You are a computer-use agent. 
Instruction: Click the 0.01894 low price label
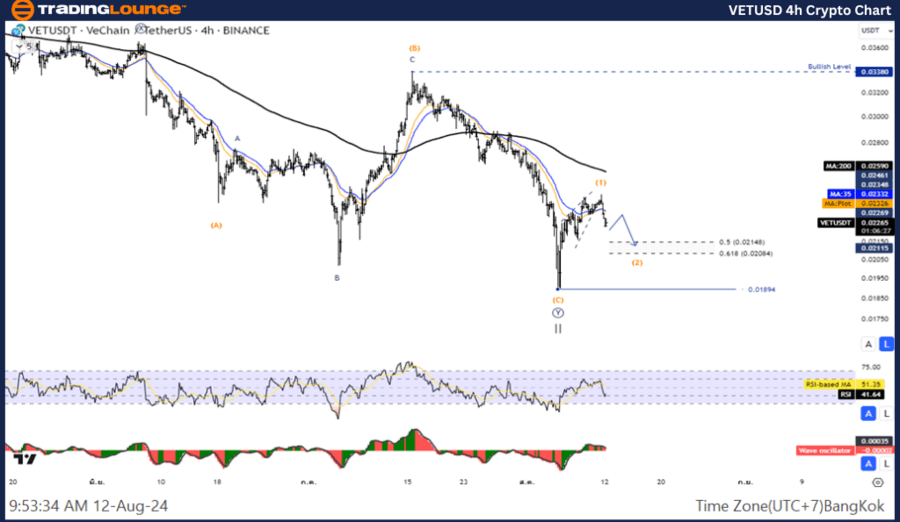tap(762, 289)
